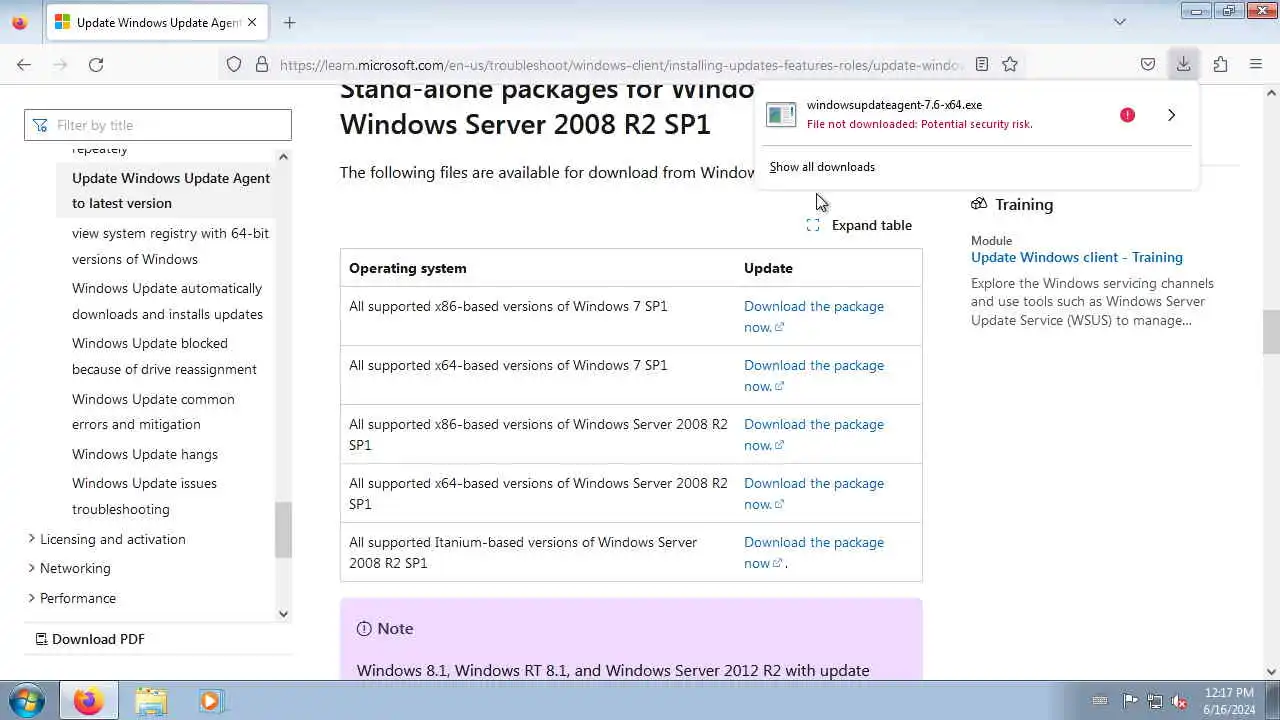The width and height of the screenshot is (1280, 720).
Task: Select Update Windows Update Agent to latest version
Action: coord(171,190)
